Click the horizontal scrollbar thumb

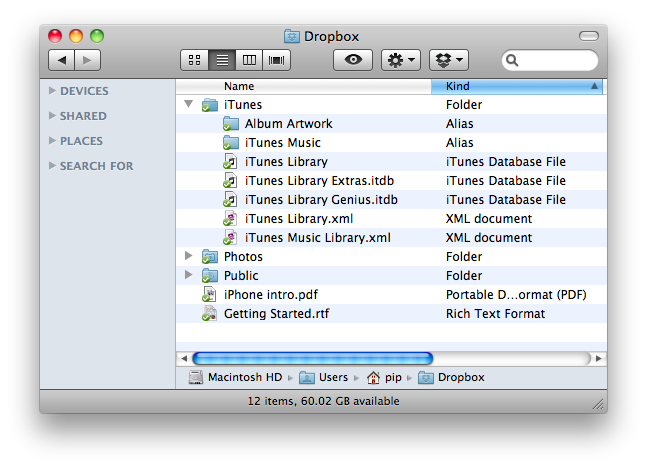click(313, 358)
